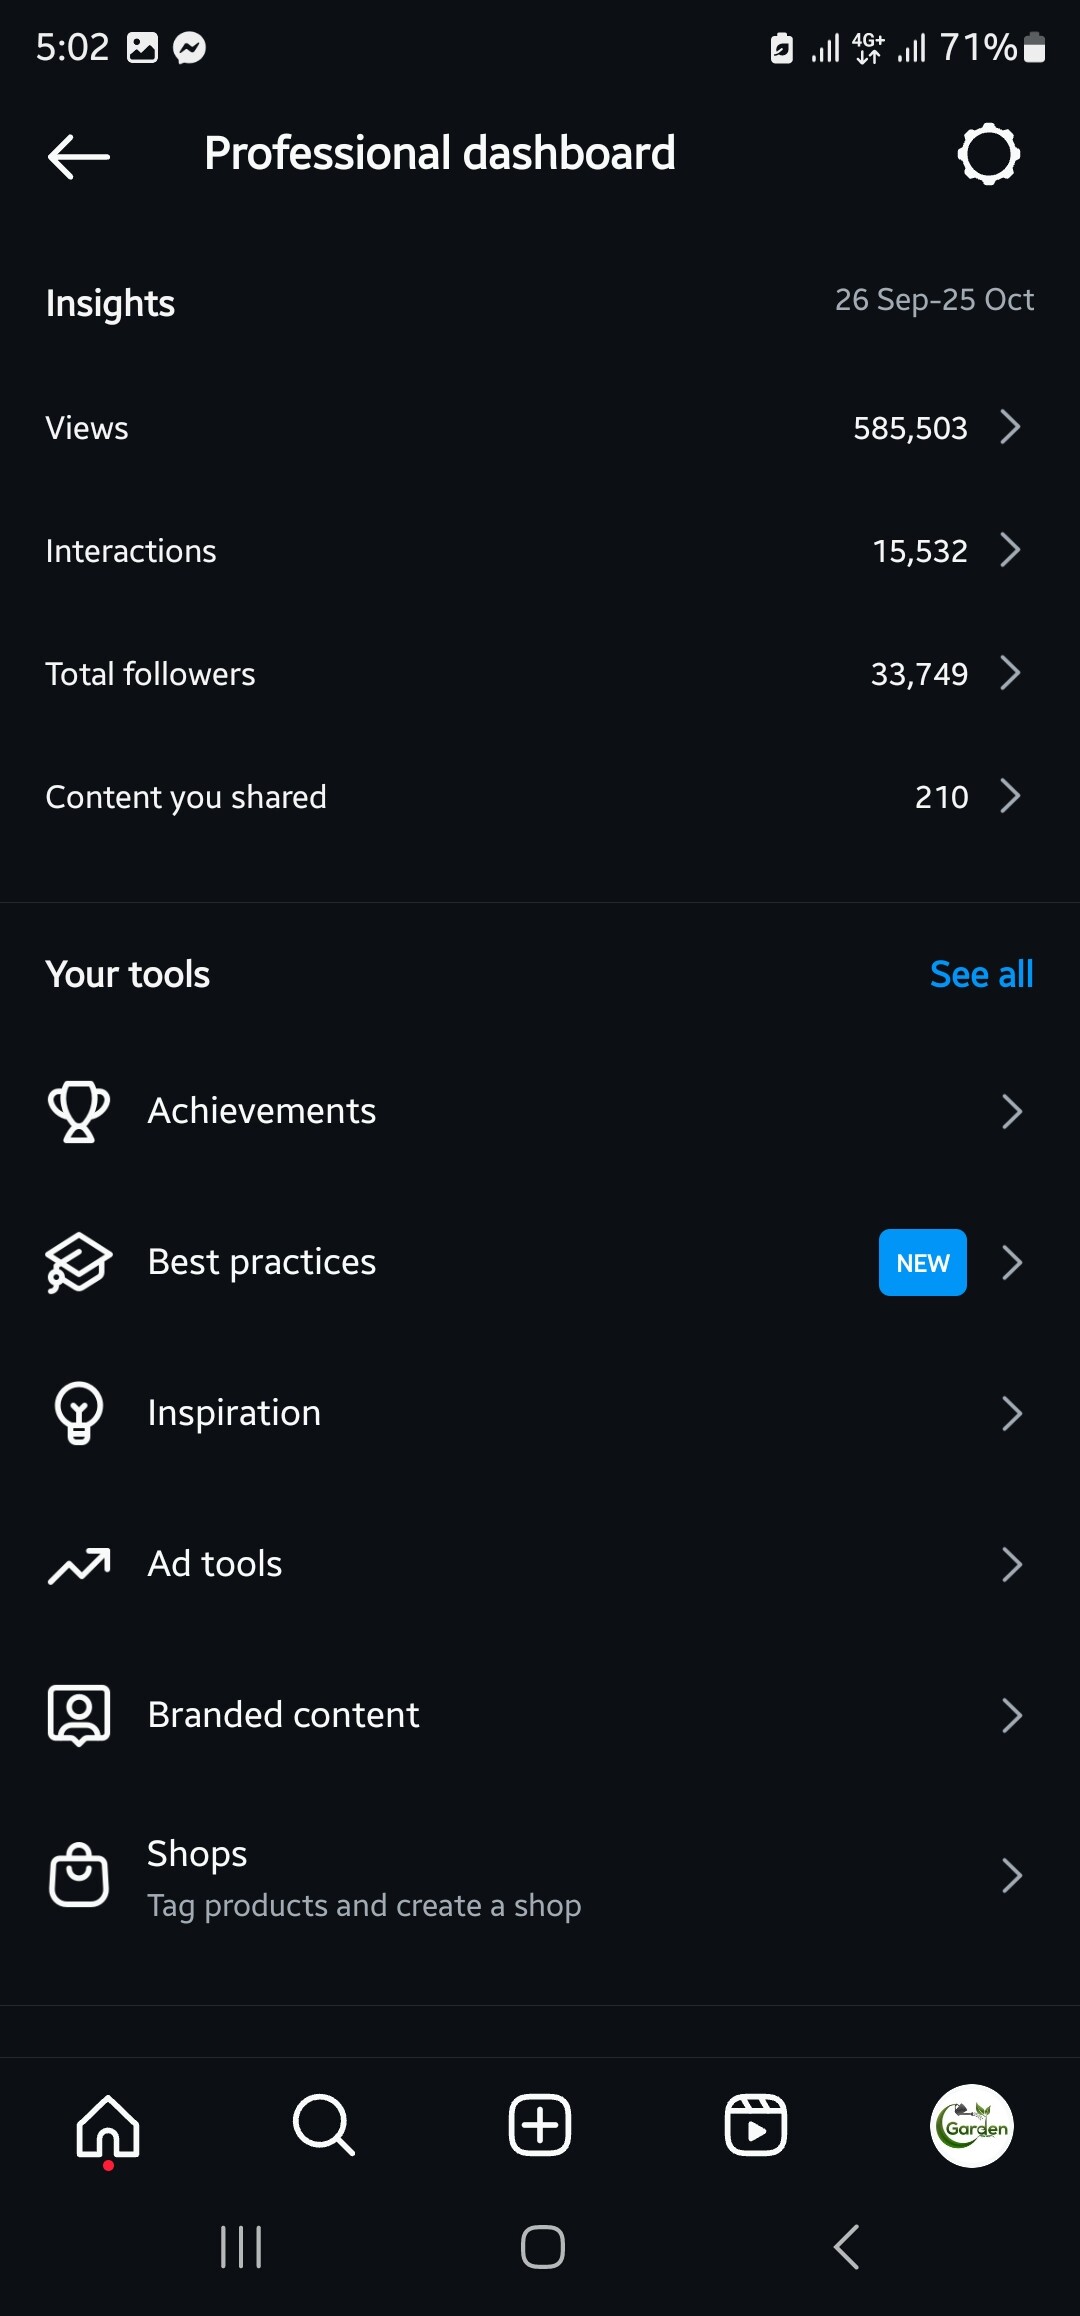This screenshot has height=2316, width=1080.
Task: Tap the Inspiration lightbulb icon
Action: 79,1413
